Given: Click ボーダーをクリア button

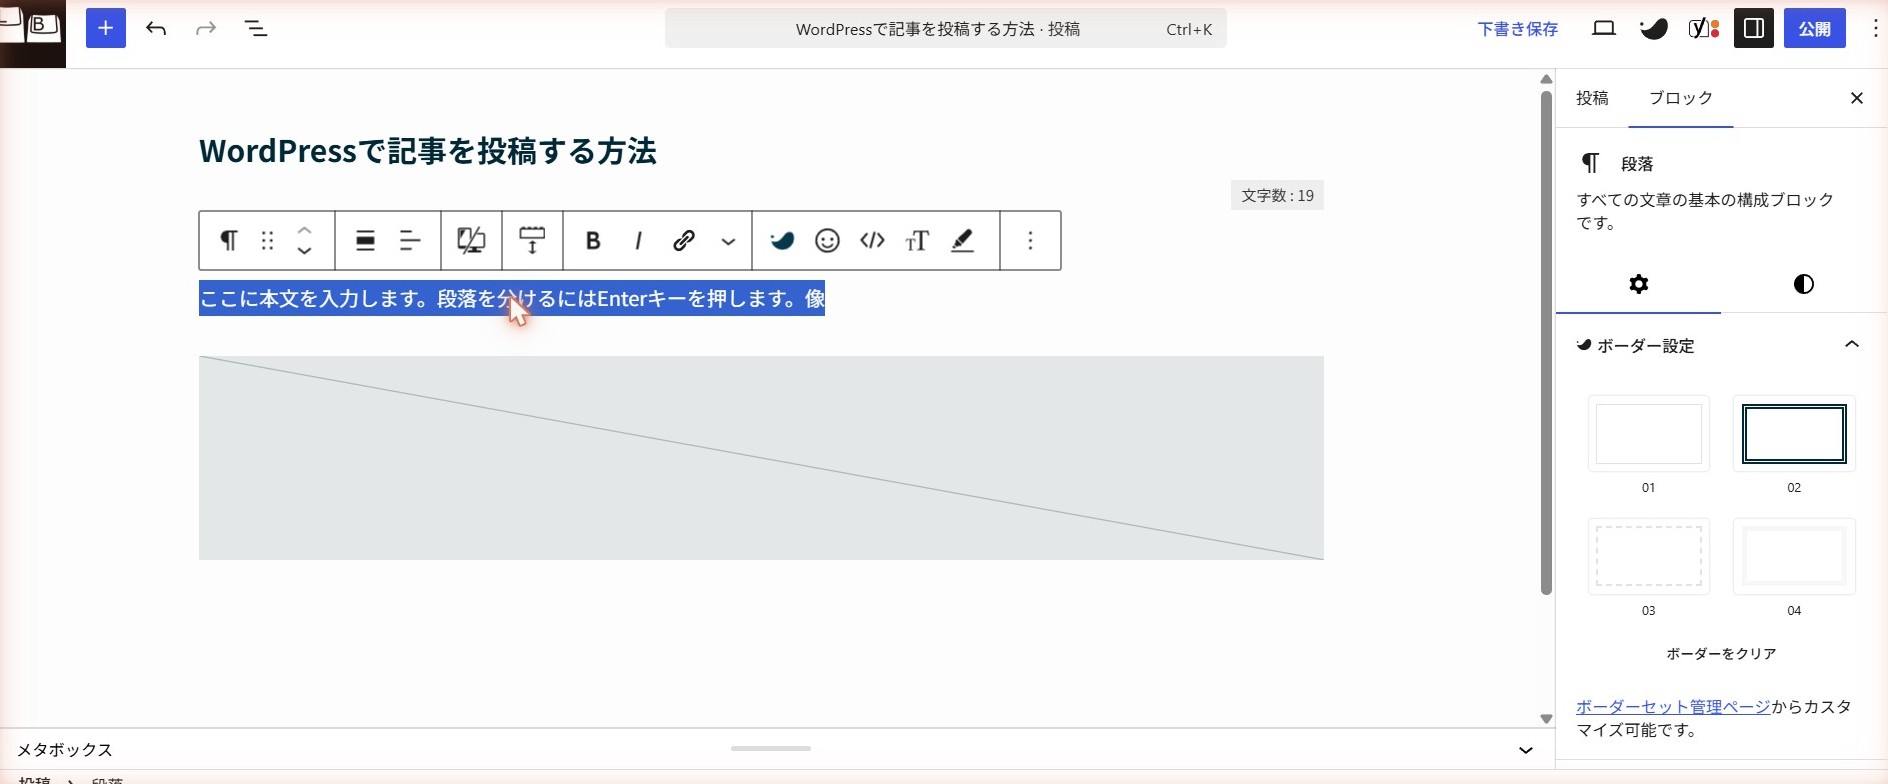Looking at the screenshot, I should coord(1721,654).
